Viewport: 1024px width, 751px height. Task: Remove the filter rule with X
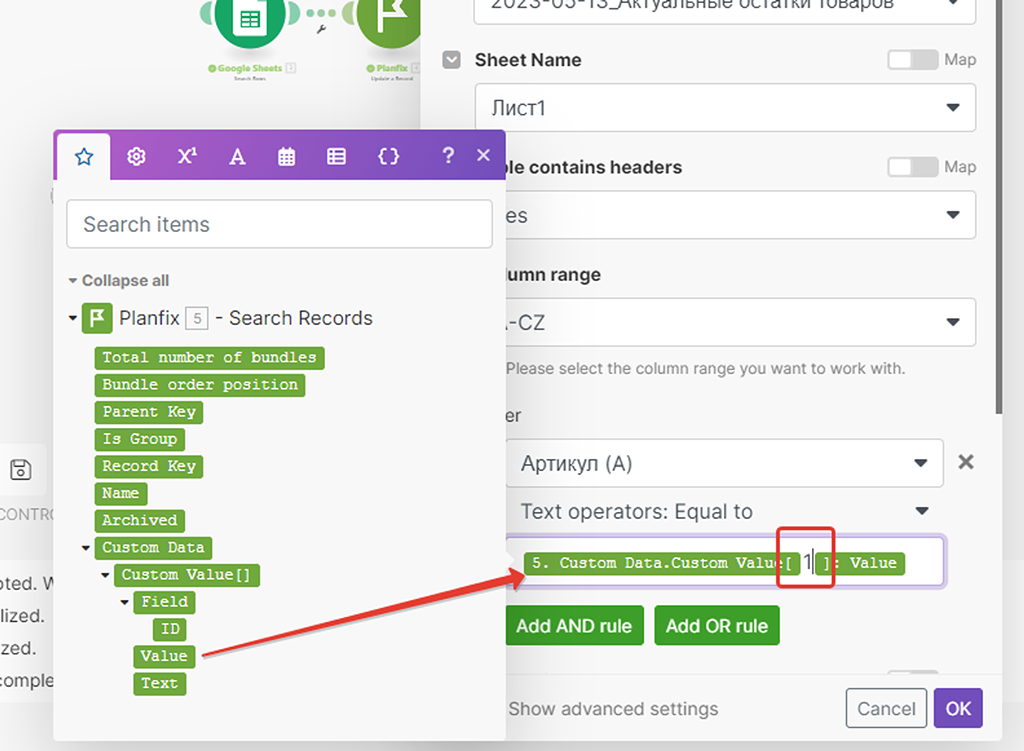click(965, 462)
